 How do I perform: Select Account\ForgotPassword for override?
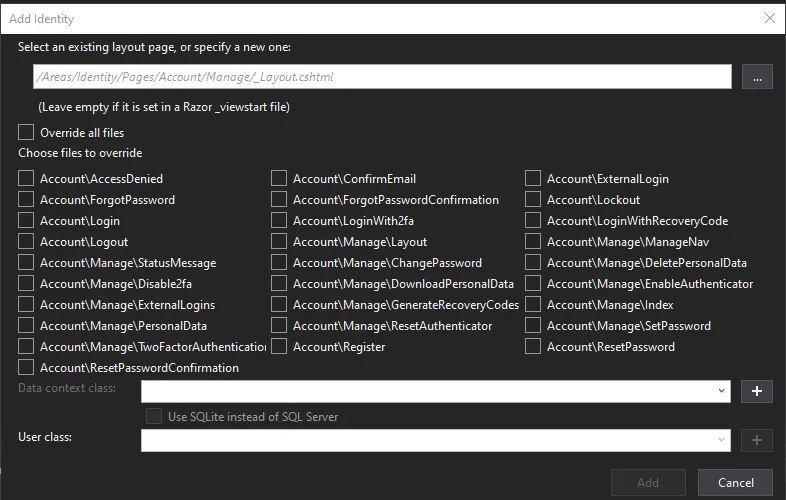[26, 200]
